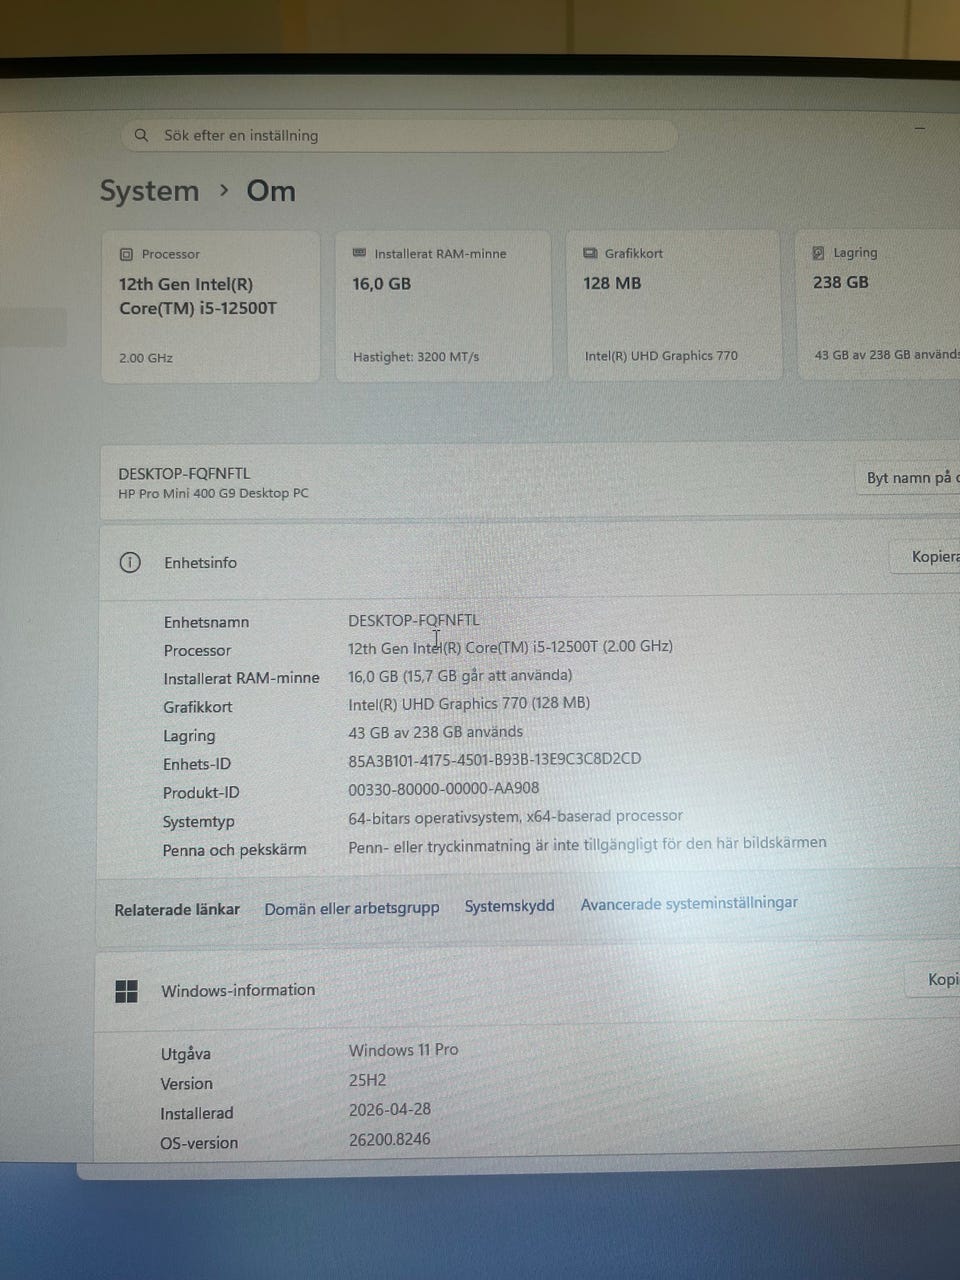Click the Processor chip icon
Image resolution: width=960 pixels, height=1280 pixels.
[126, 254]
